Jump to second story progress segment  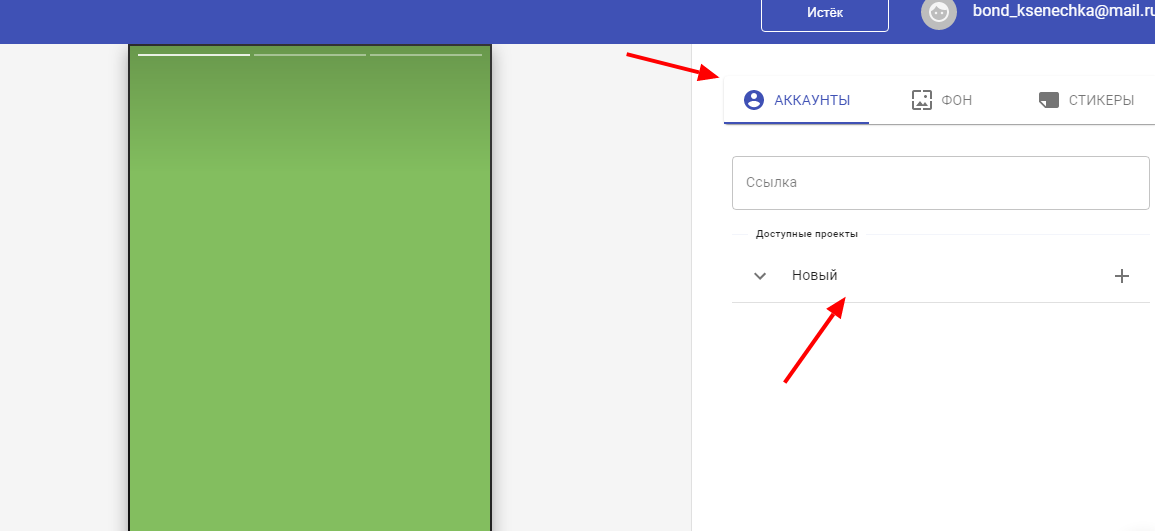point(310,55)
